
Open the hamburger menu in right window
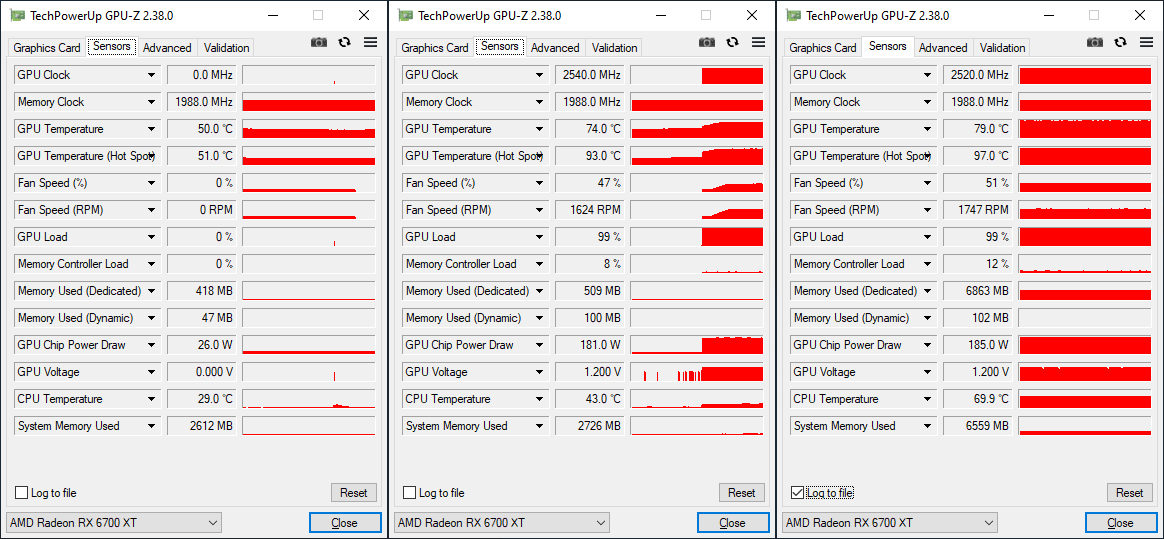point(1147,42)
